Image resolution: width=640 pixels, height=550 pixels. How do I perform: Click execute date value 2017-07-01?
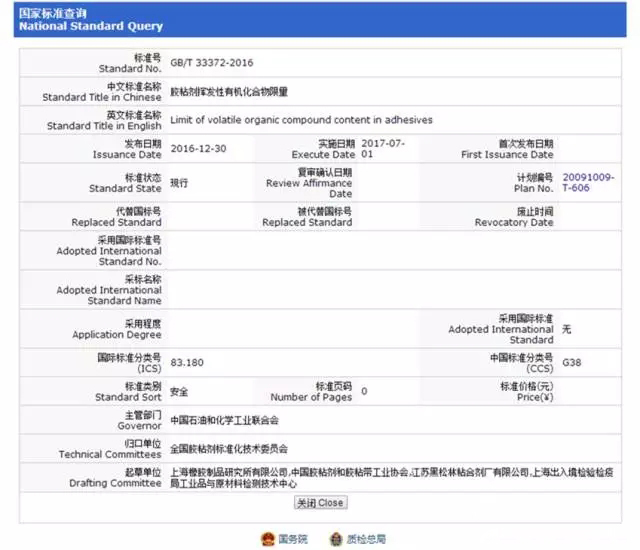(383, 149)
